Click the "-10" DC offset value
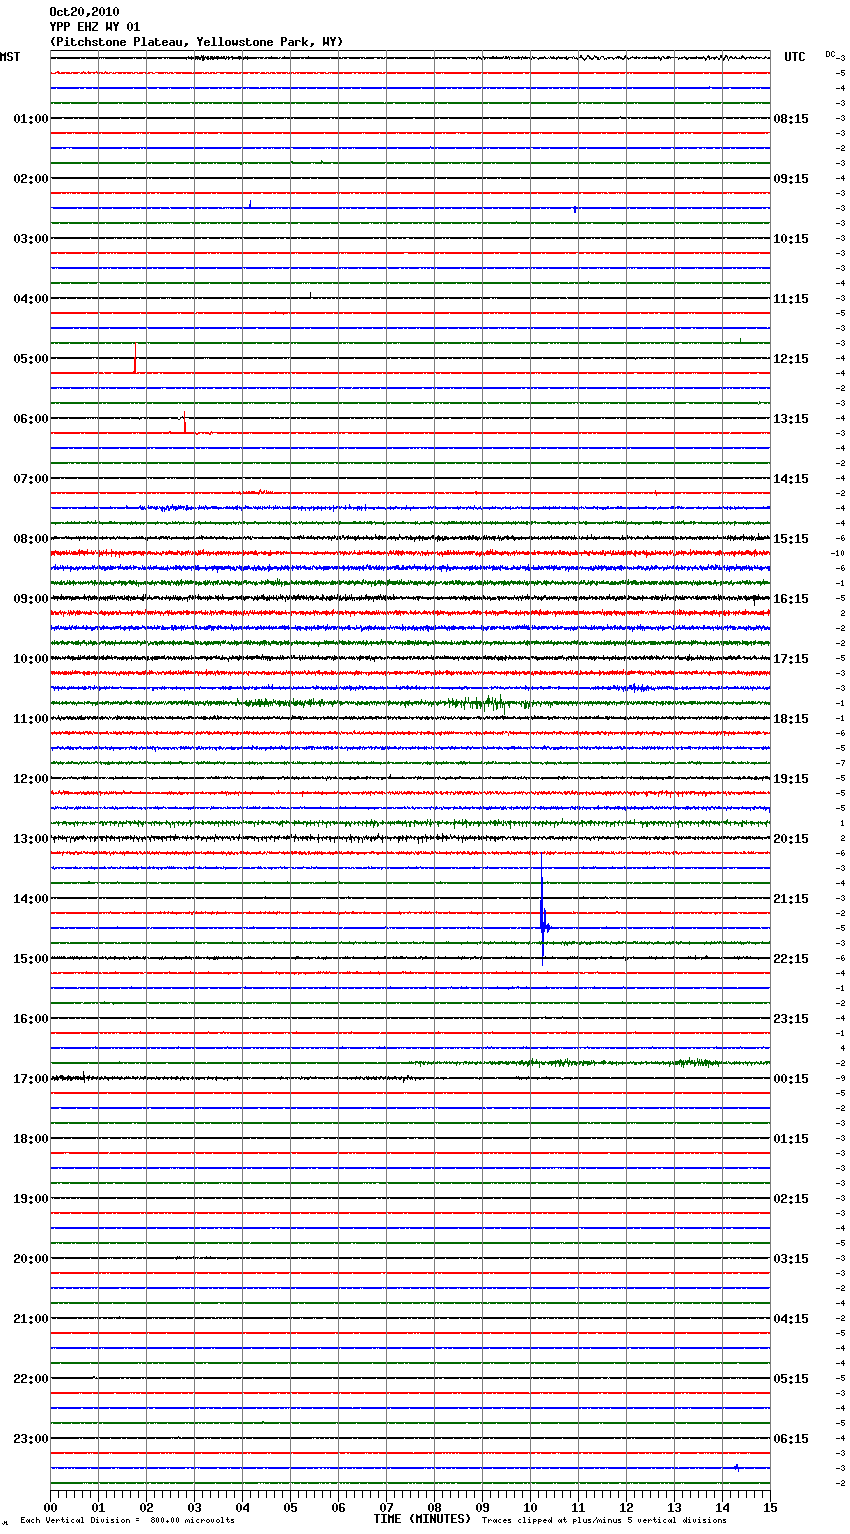 coord(838,554)
